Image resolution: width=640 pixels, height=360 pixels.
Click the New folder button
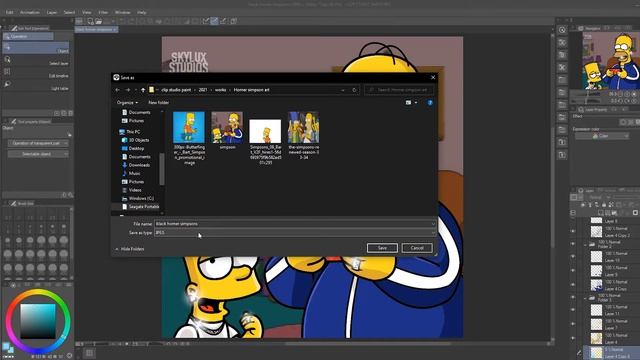(158, 102)
